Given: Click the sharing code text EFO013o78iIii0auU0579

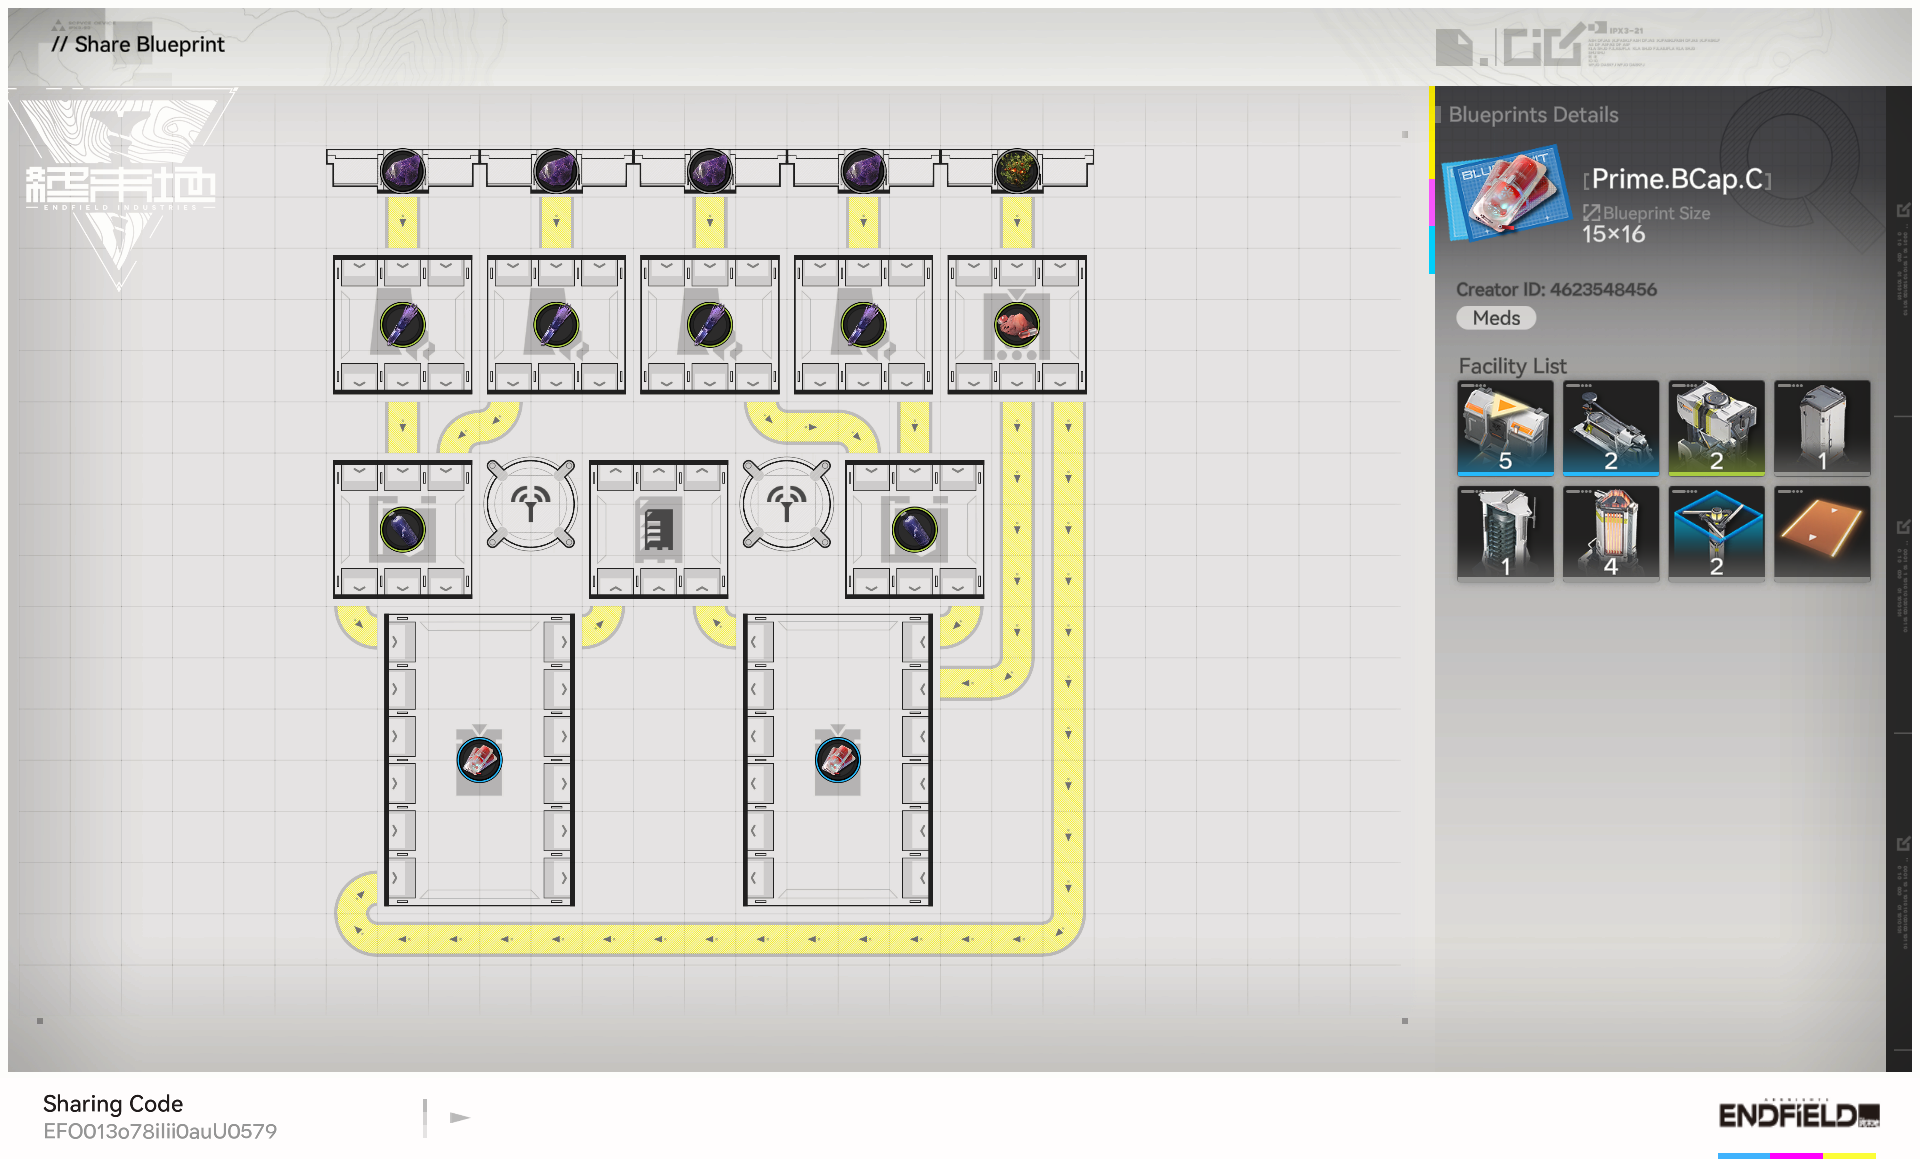Looking at the screenshot, I should point(160,1131).
